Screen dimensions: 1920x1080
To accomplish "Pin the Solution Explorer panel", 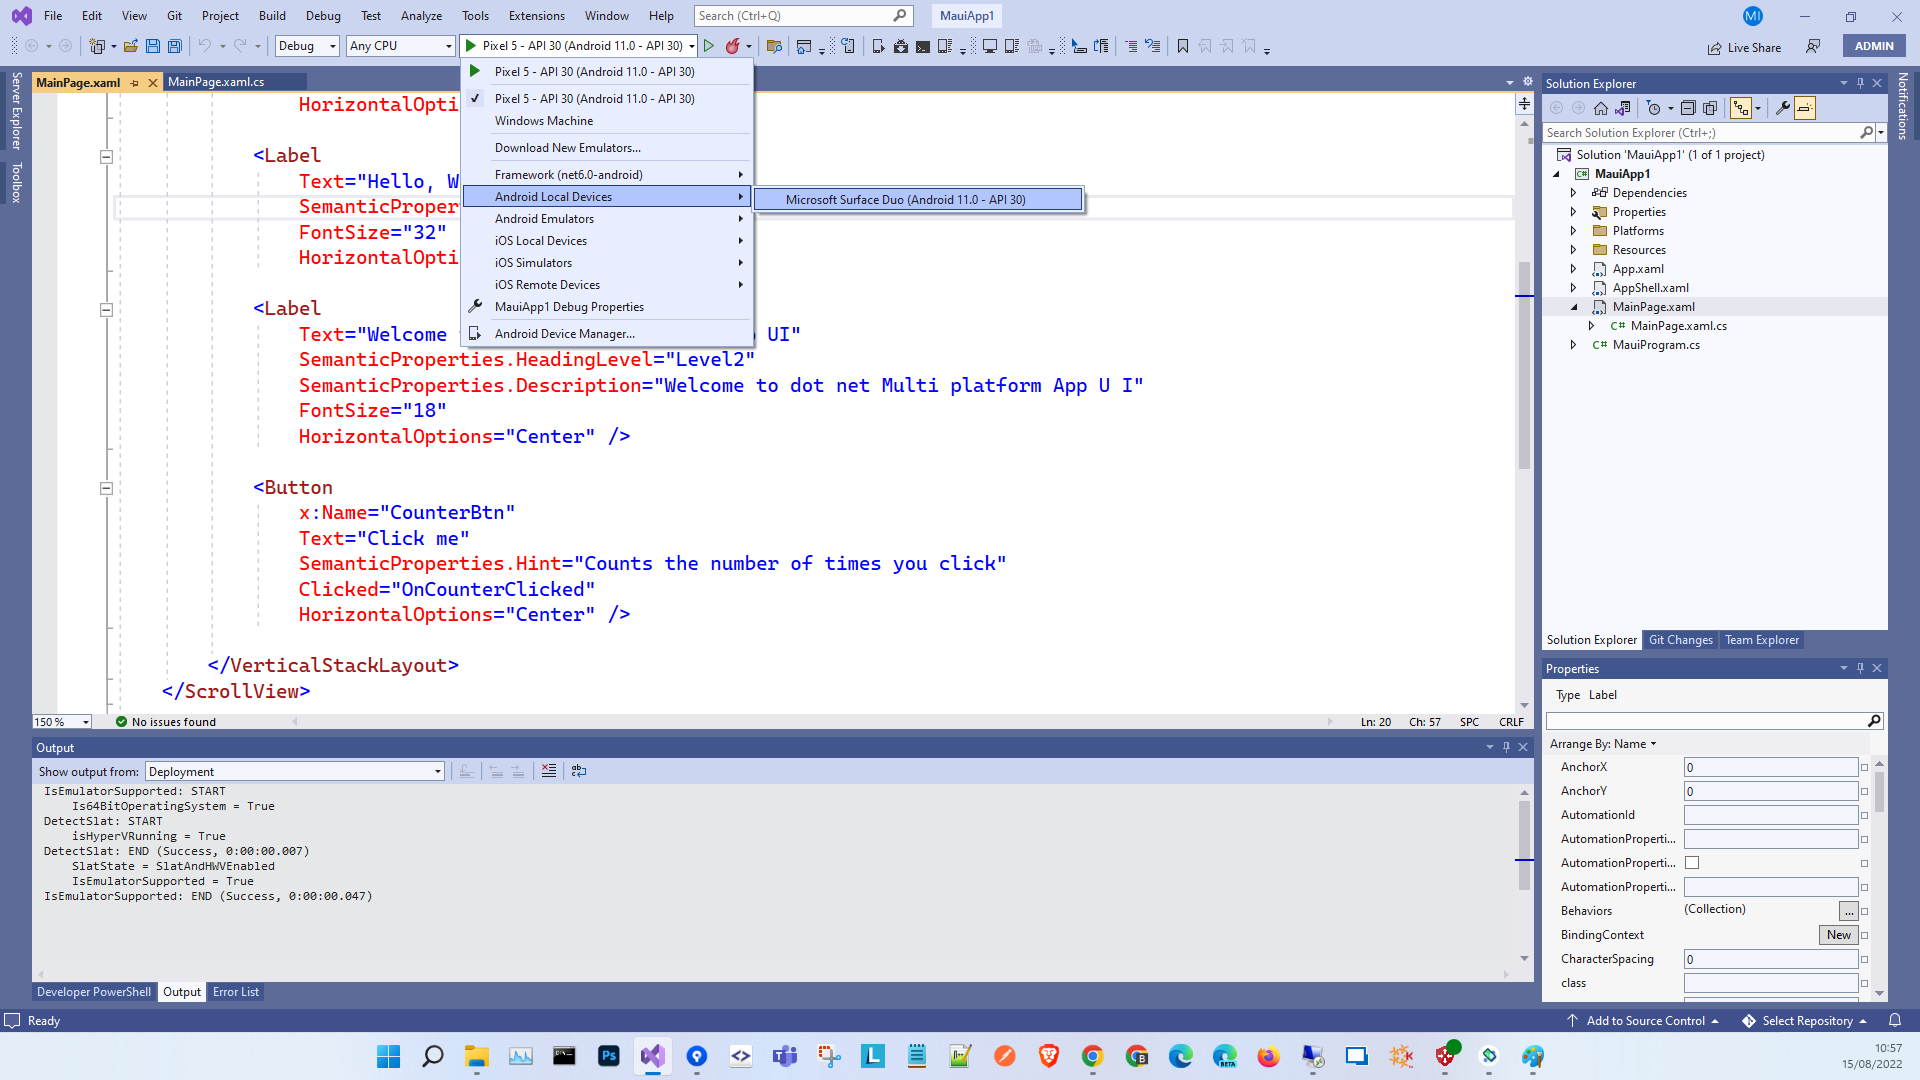I will (x=1861, y=83).
